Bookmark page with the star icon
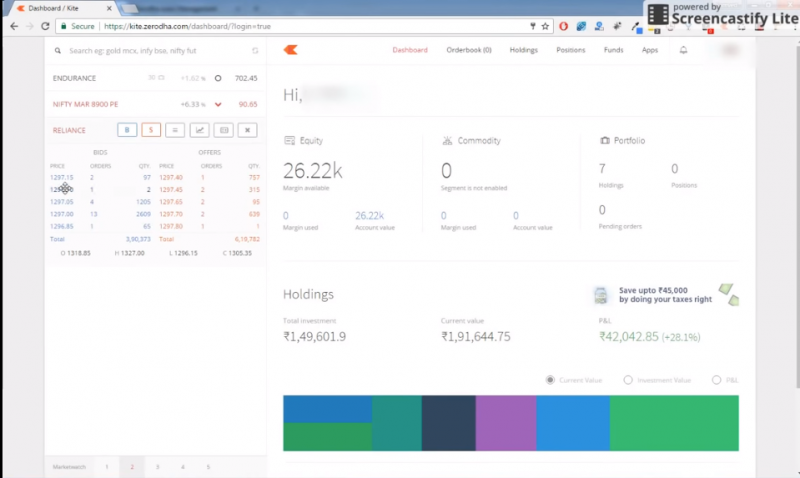 (x=545, y=26)
